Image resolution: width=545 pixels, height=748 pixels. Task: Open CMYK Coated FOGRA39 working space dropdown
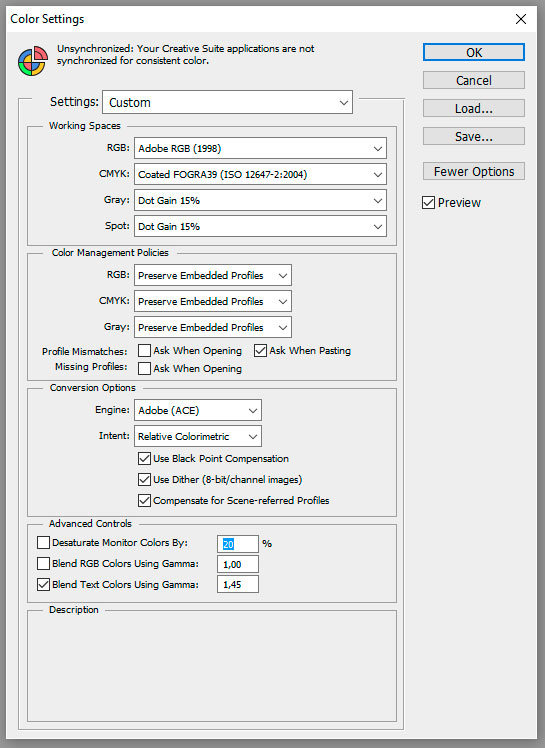260,175
